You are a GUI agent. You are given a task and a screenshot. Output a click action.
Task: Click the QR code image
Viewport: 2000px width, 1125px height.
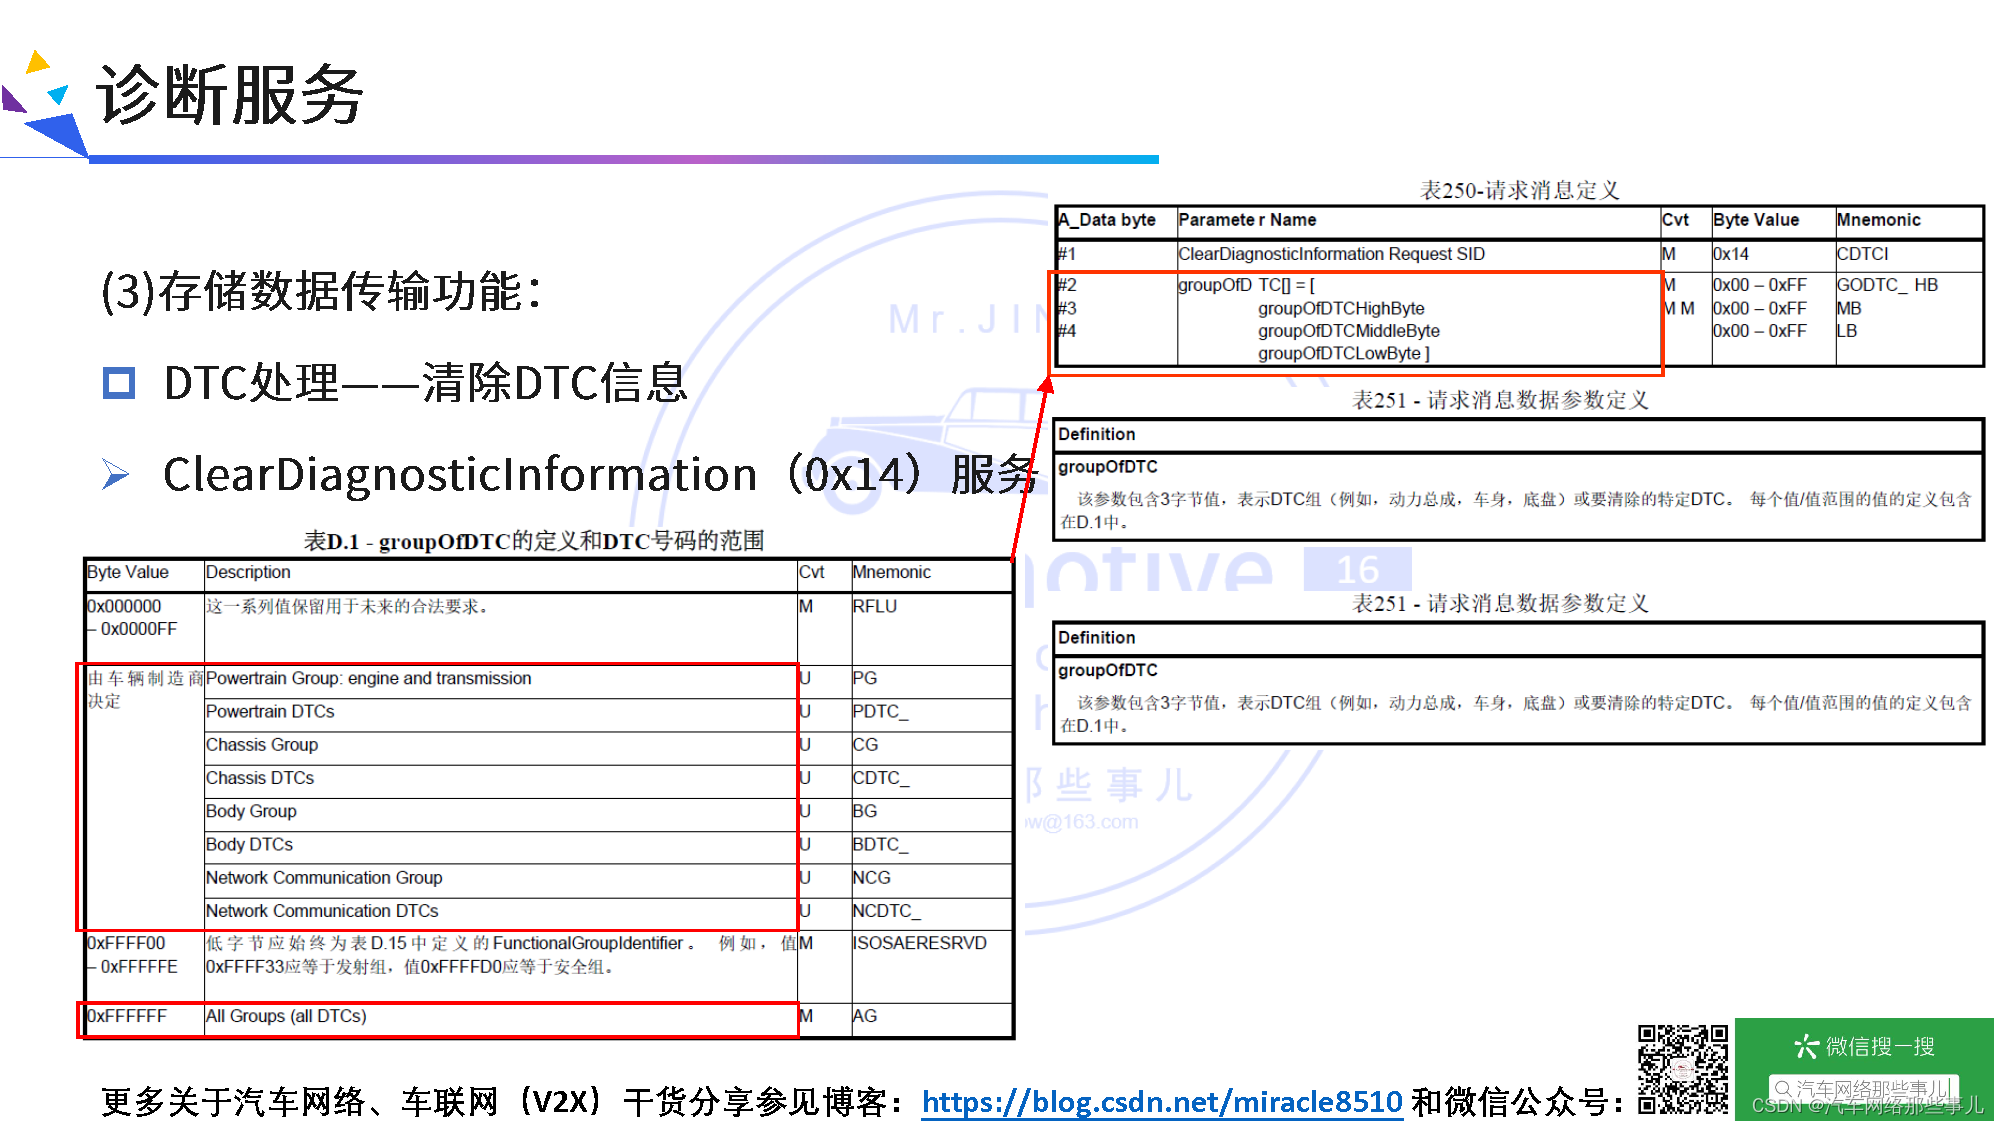coord(1682,1068)
